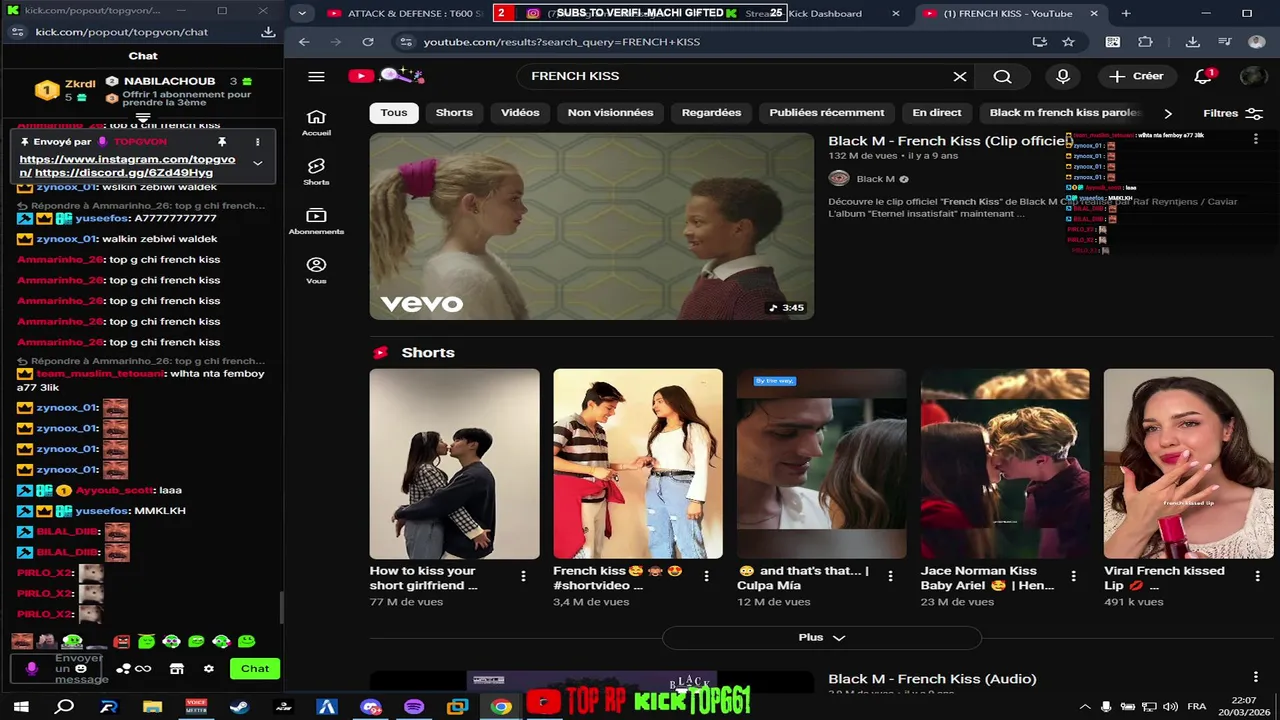Open Black M - French Kiss (Audio) title
Image resolution: width=1280 pixels, height=720 pixels.
[x=932, y=679]
